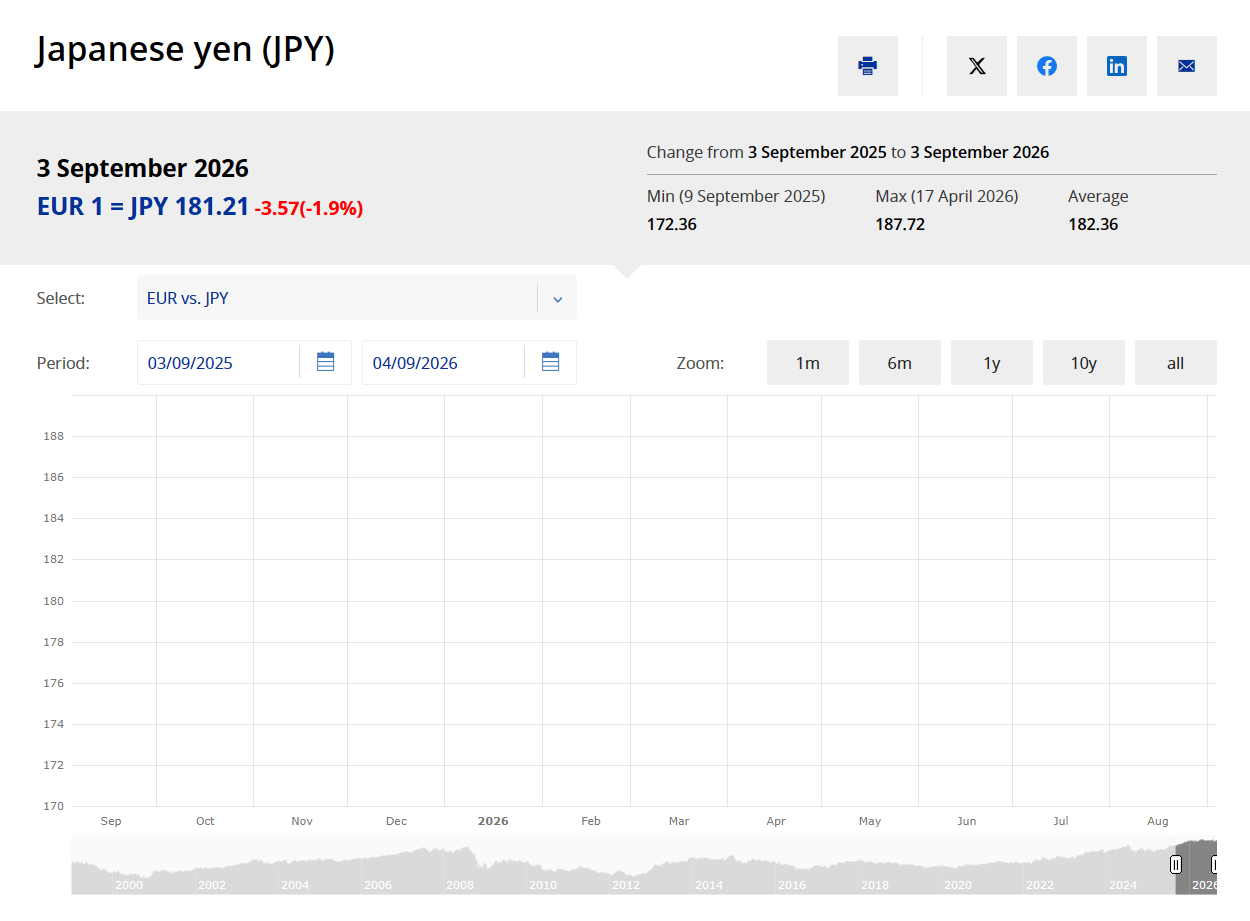Click the 2026 label on chart axis

pos(493,821)
